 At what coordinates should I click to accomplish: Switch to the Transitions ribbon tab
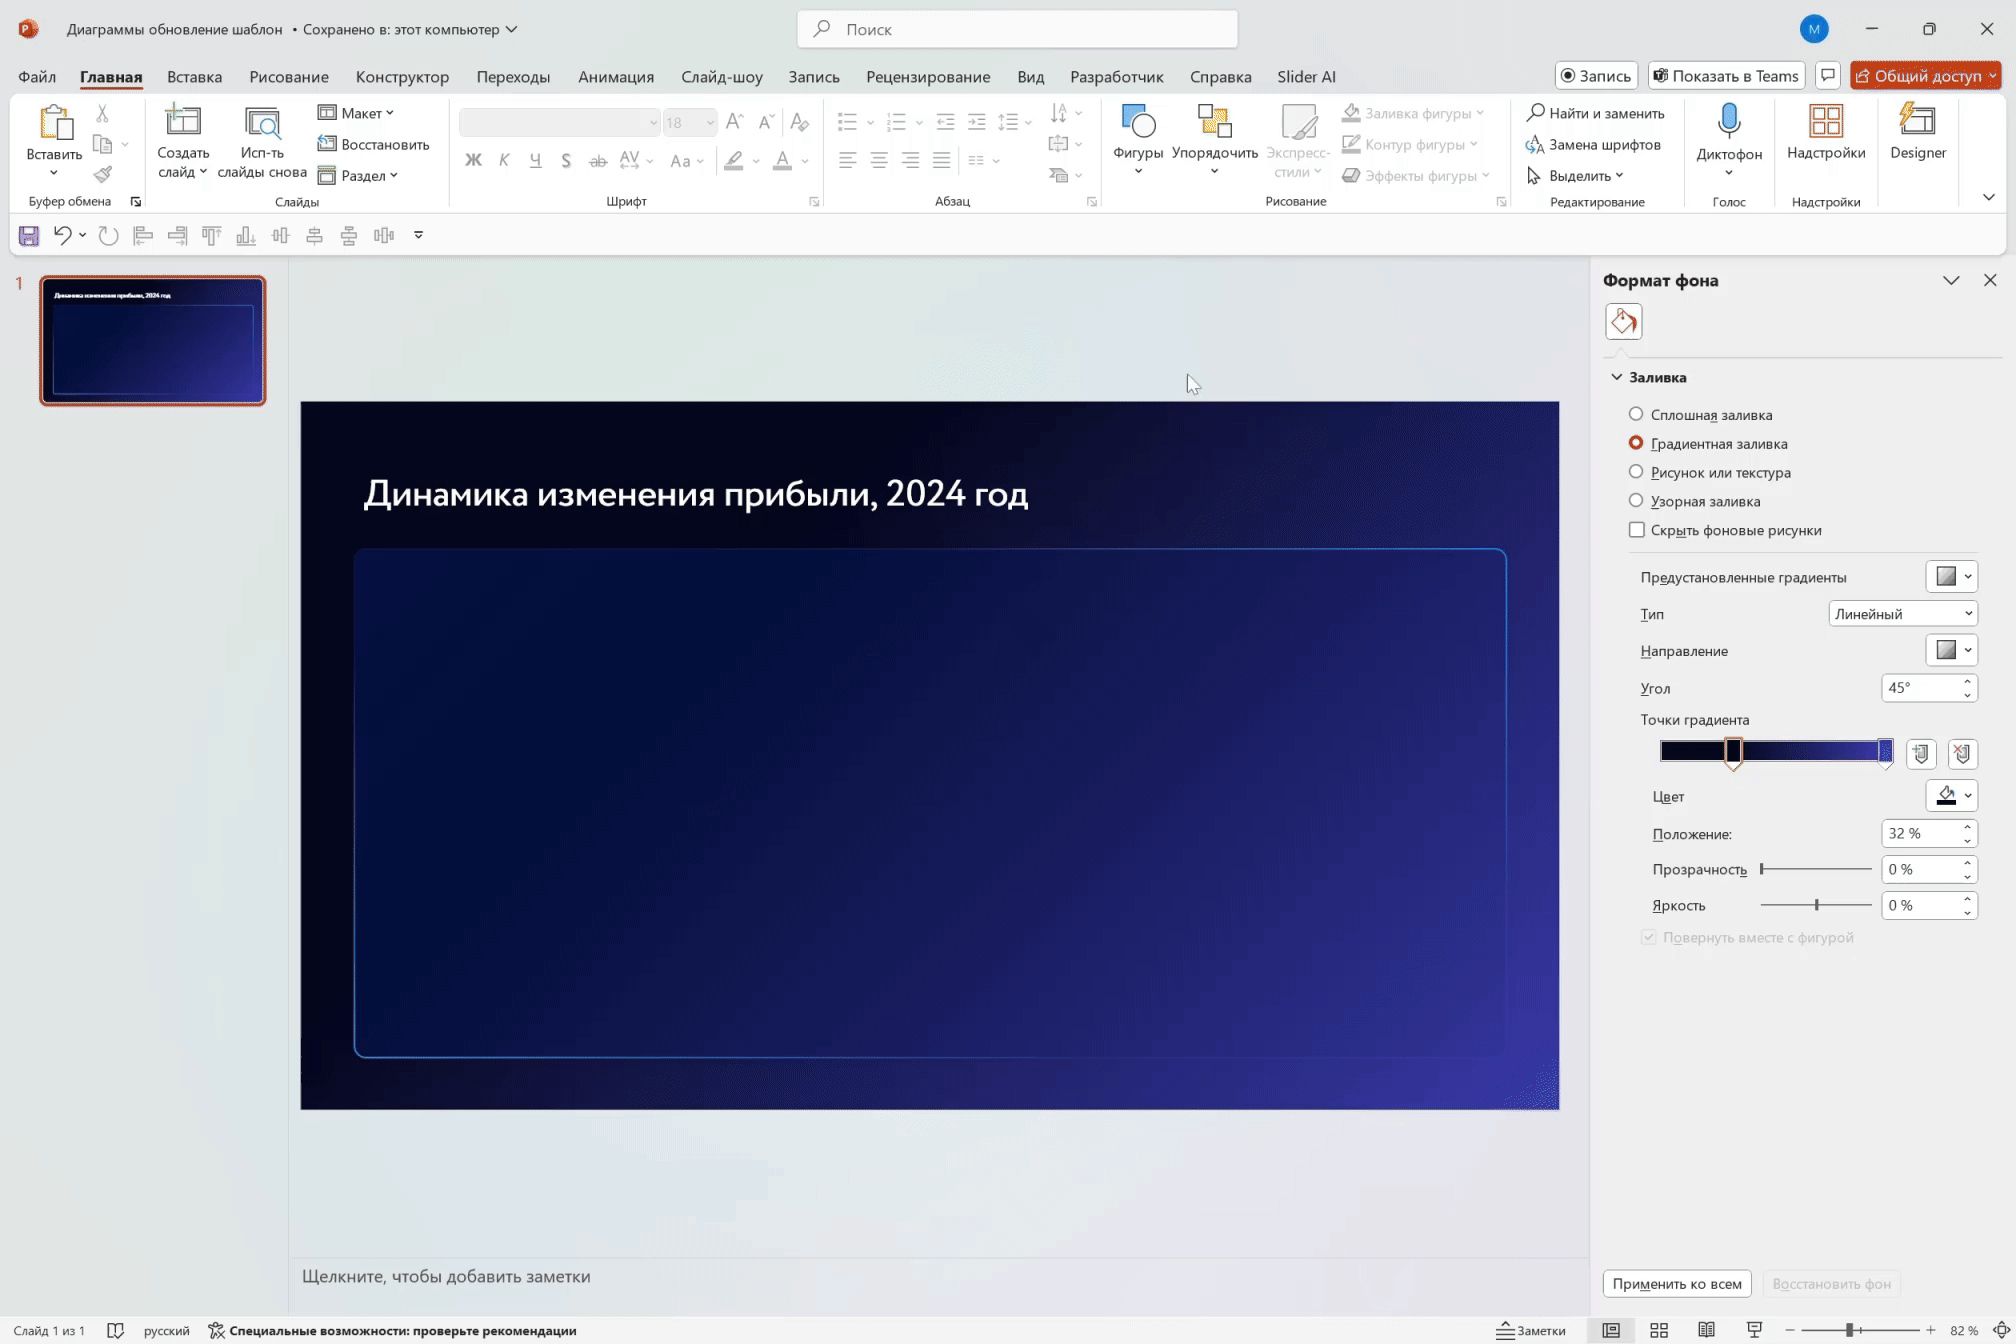(512, 77)
